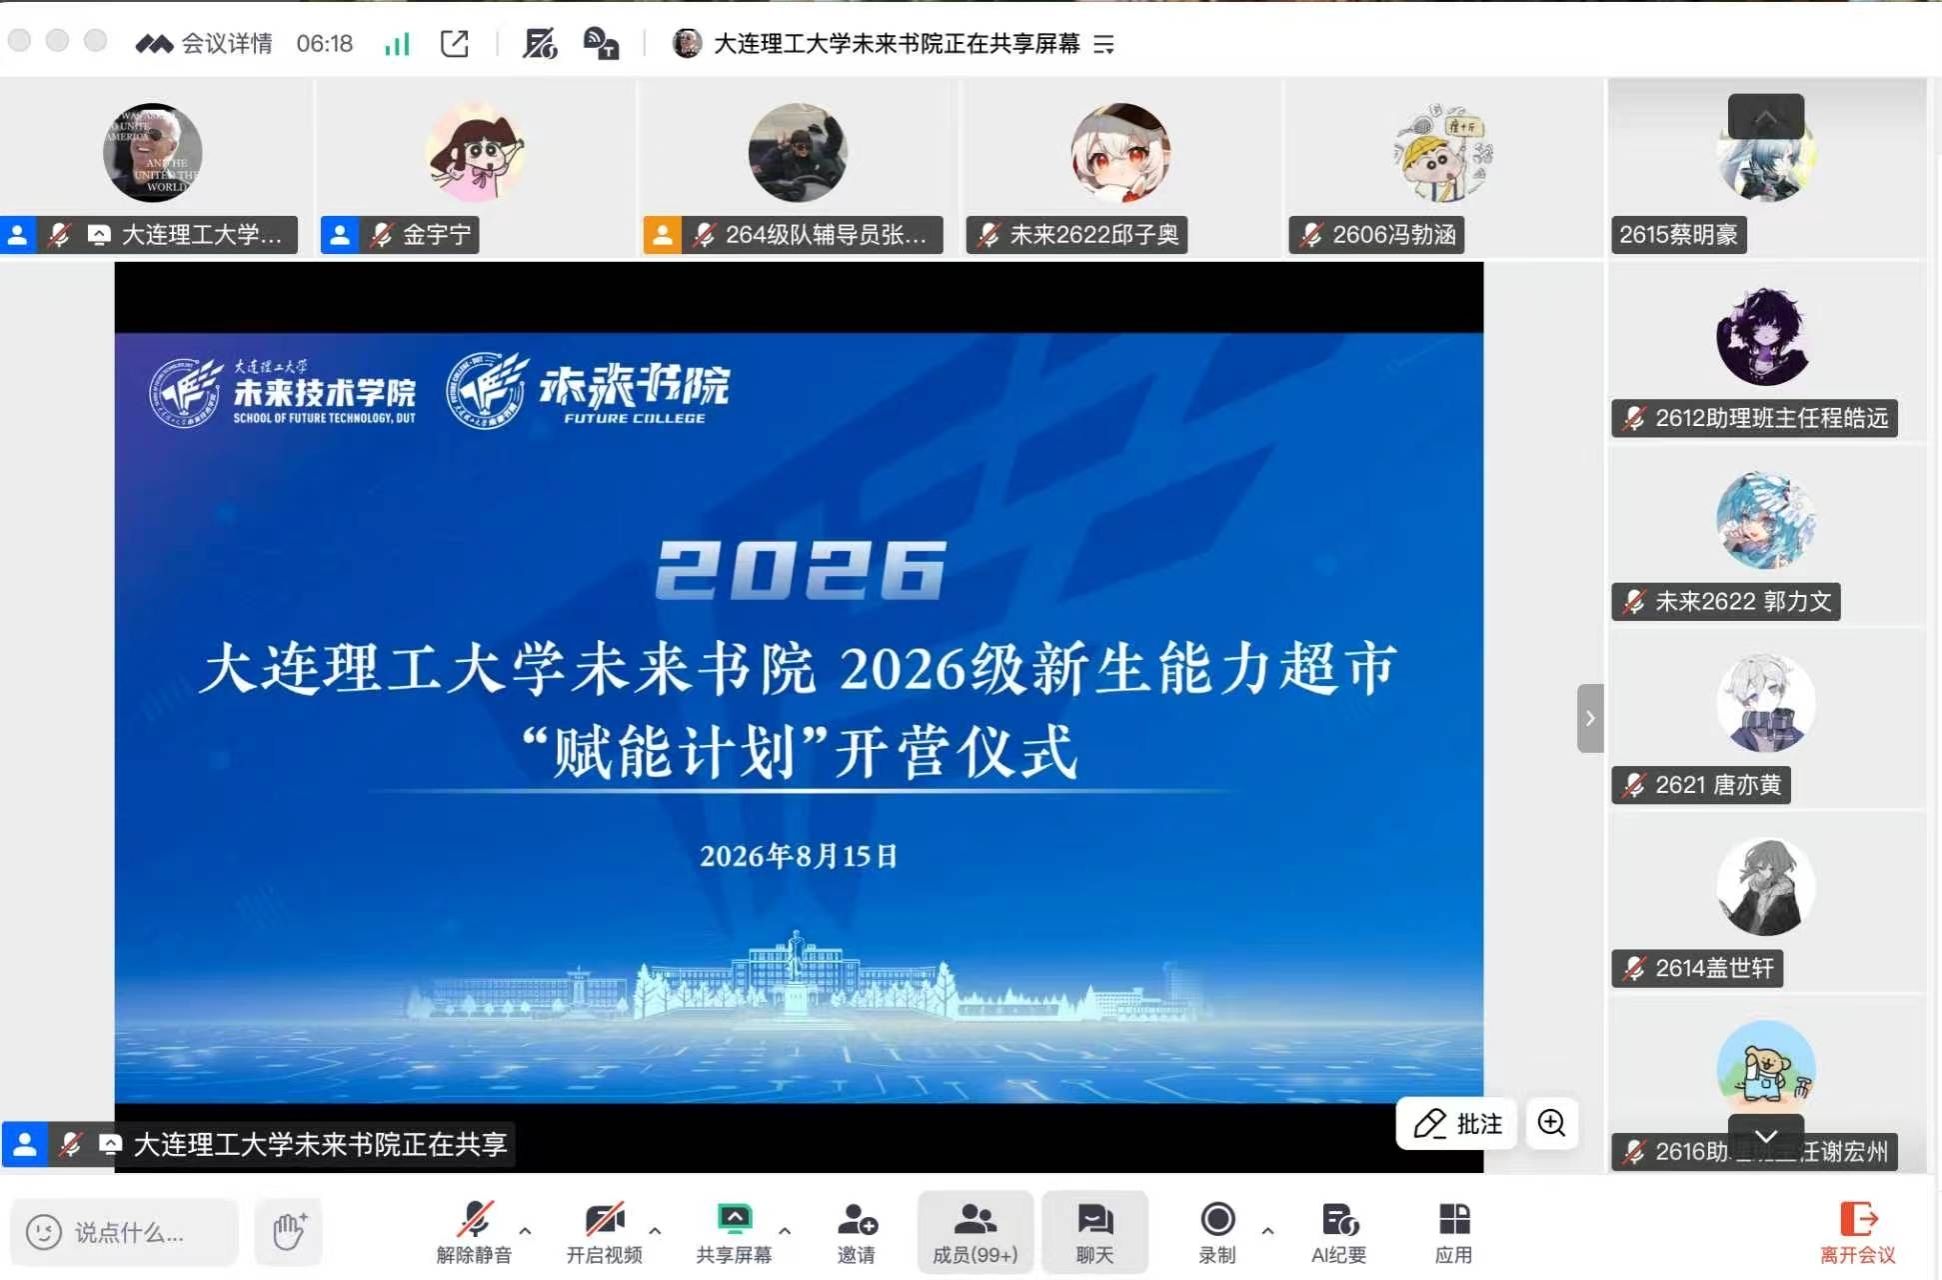Open the list menu beside 正在共享屏幕 title
This screenshot has height=1280, width=1942.
(1104, 44)
